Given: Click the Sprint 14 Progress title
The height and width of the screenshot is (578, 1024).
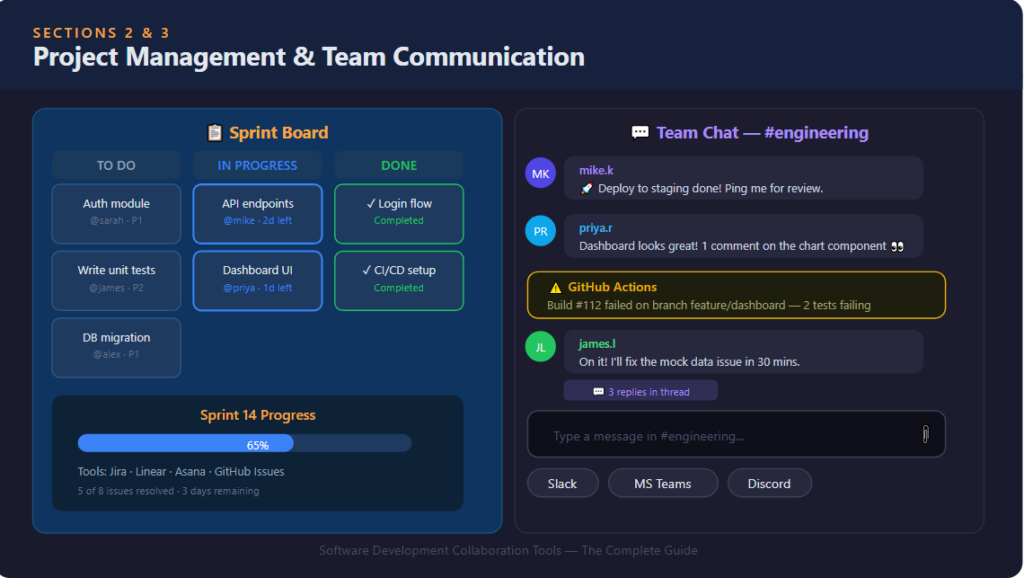Looking at the screenshot, I should click(257, 415).
